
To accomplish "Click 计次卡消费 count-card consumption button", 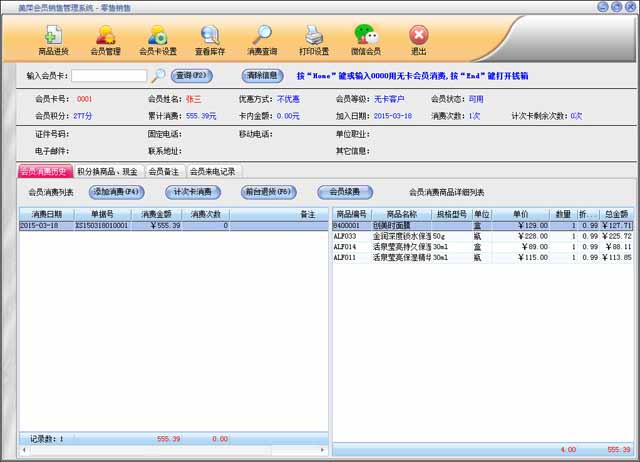I will point(193,191).
